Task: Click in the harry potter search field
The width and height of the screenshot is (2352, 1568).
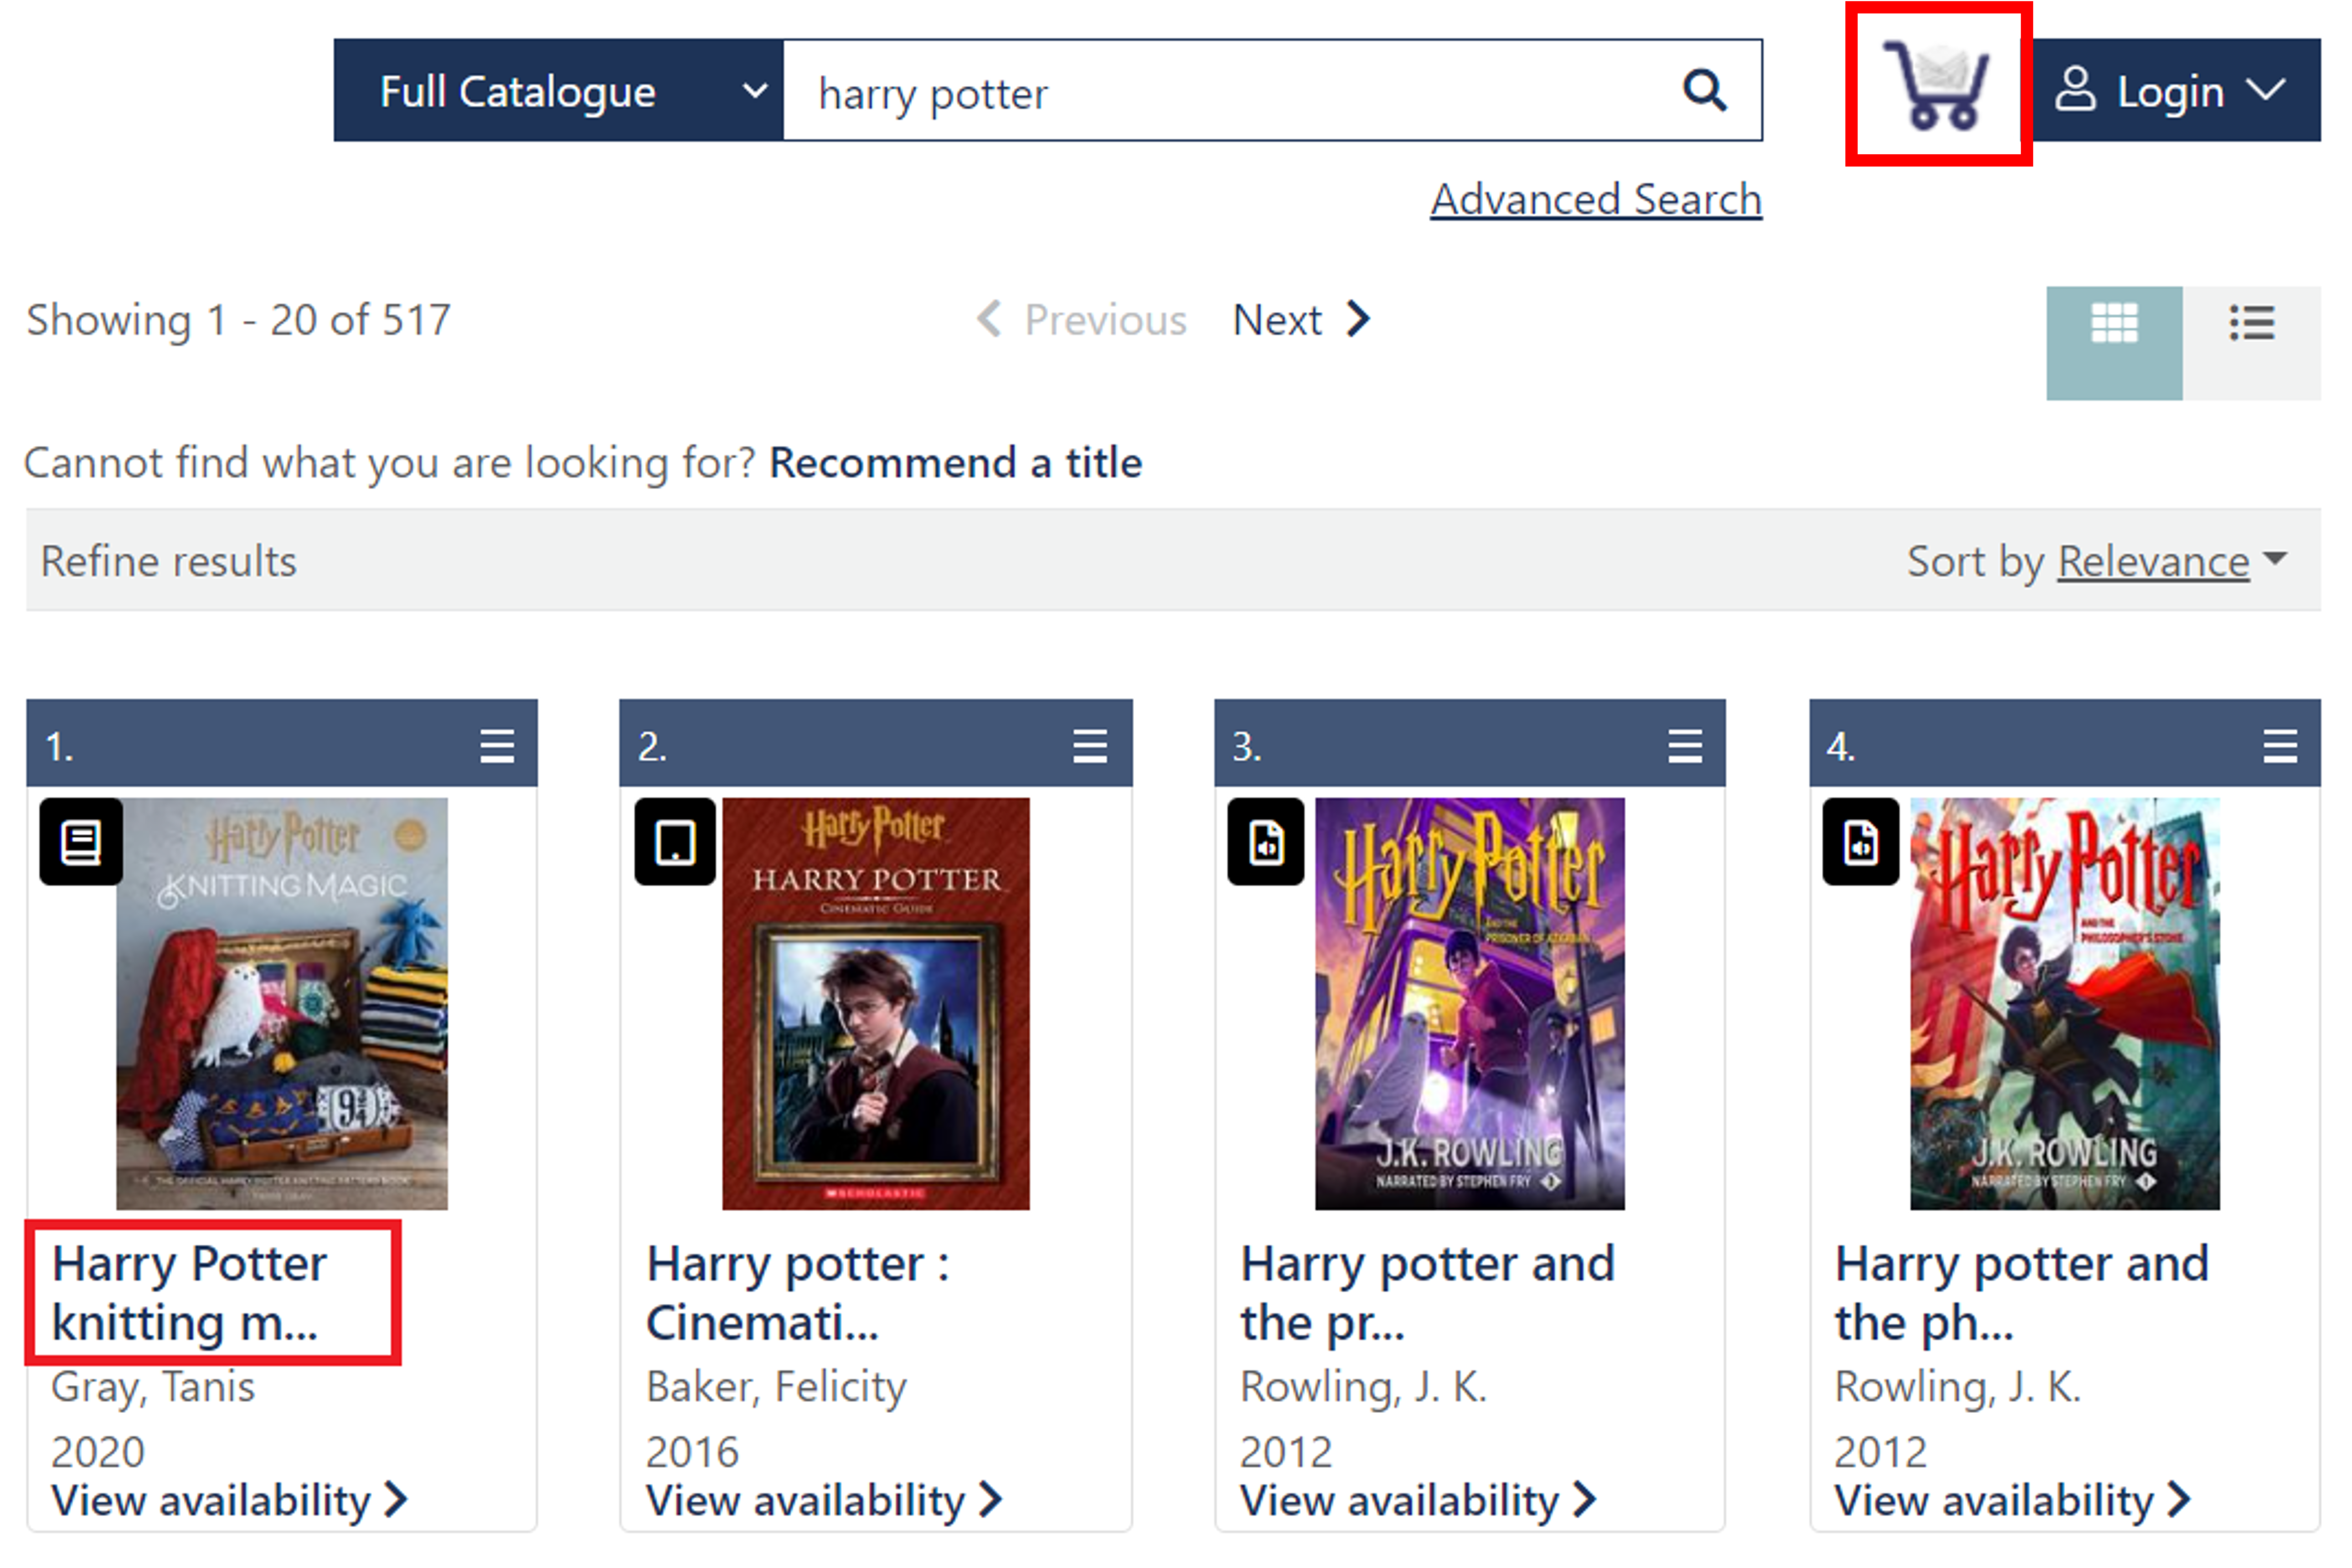Action: (x=1220, y=93)
